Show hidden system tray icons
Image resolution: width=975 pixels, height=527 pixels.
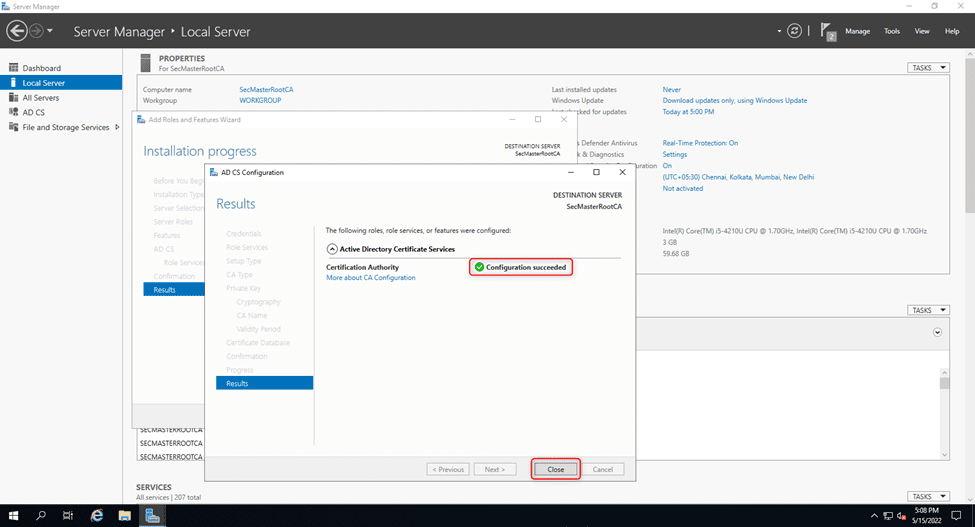[x=874, y=516]
